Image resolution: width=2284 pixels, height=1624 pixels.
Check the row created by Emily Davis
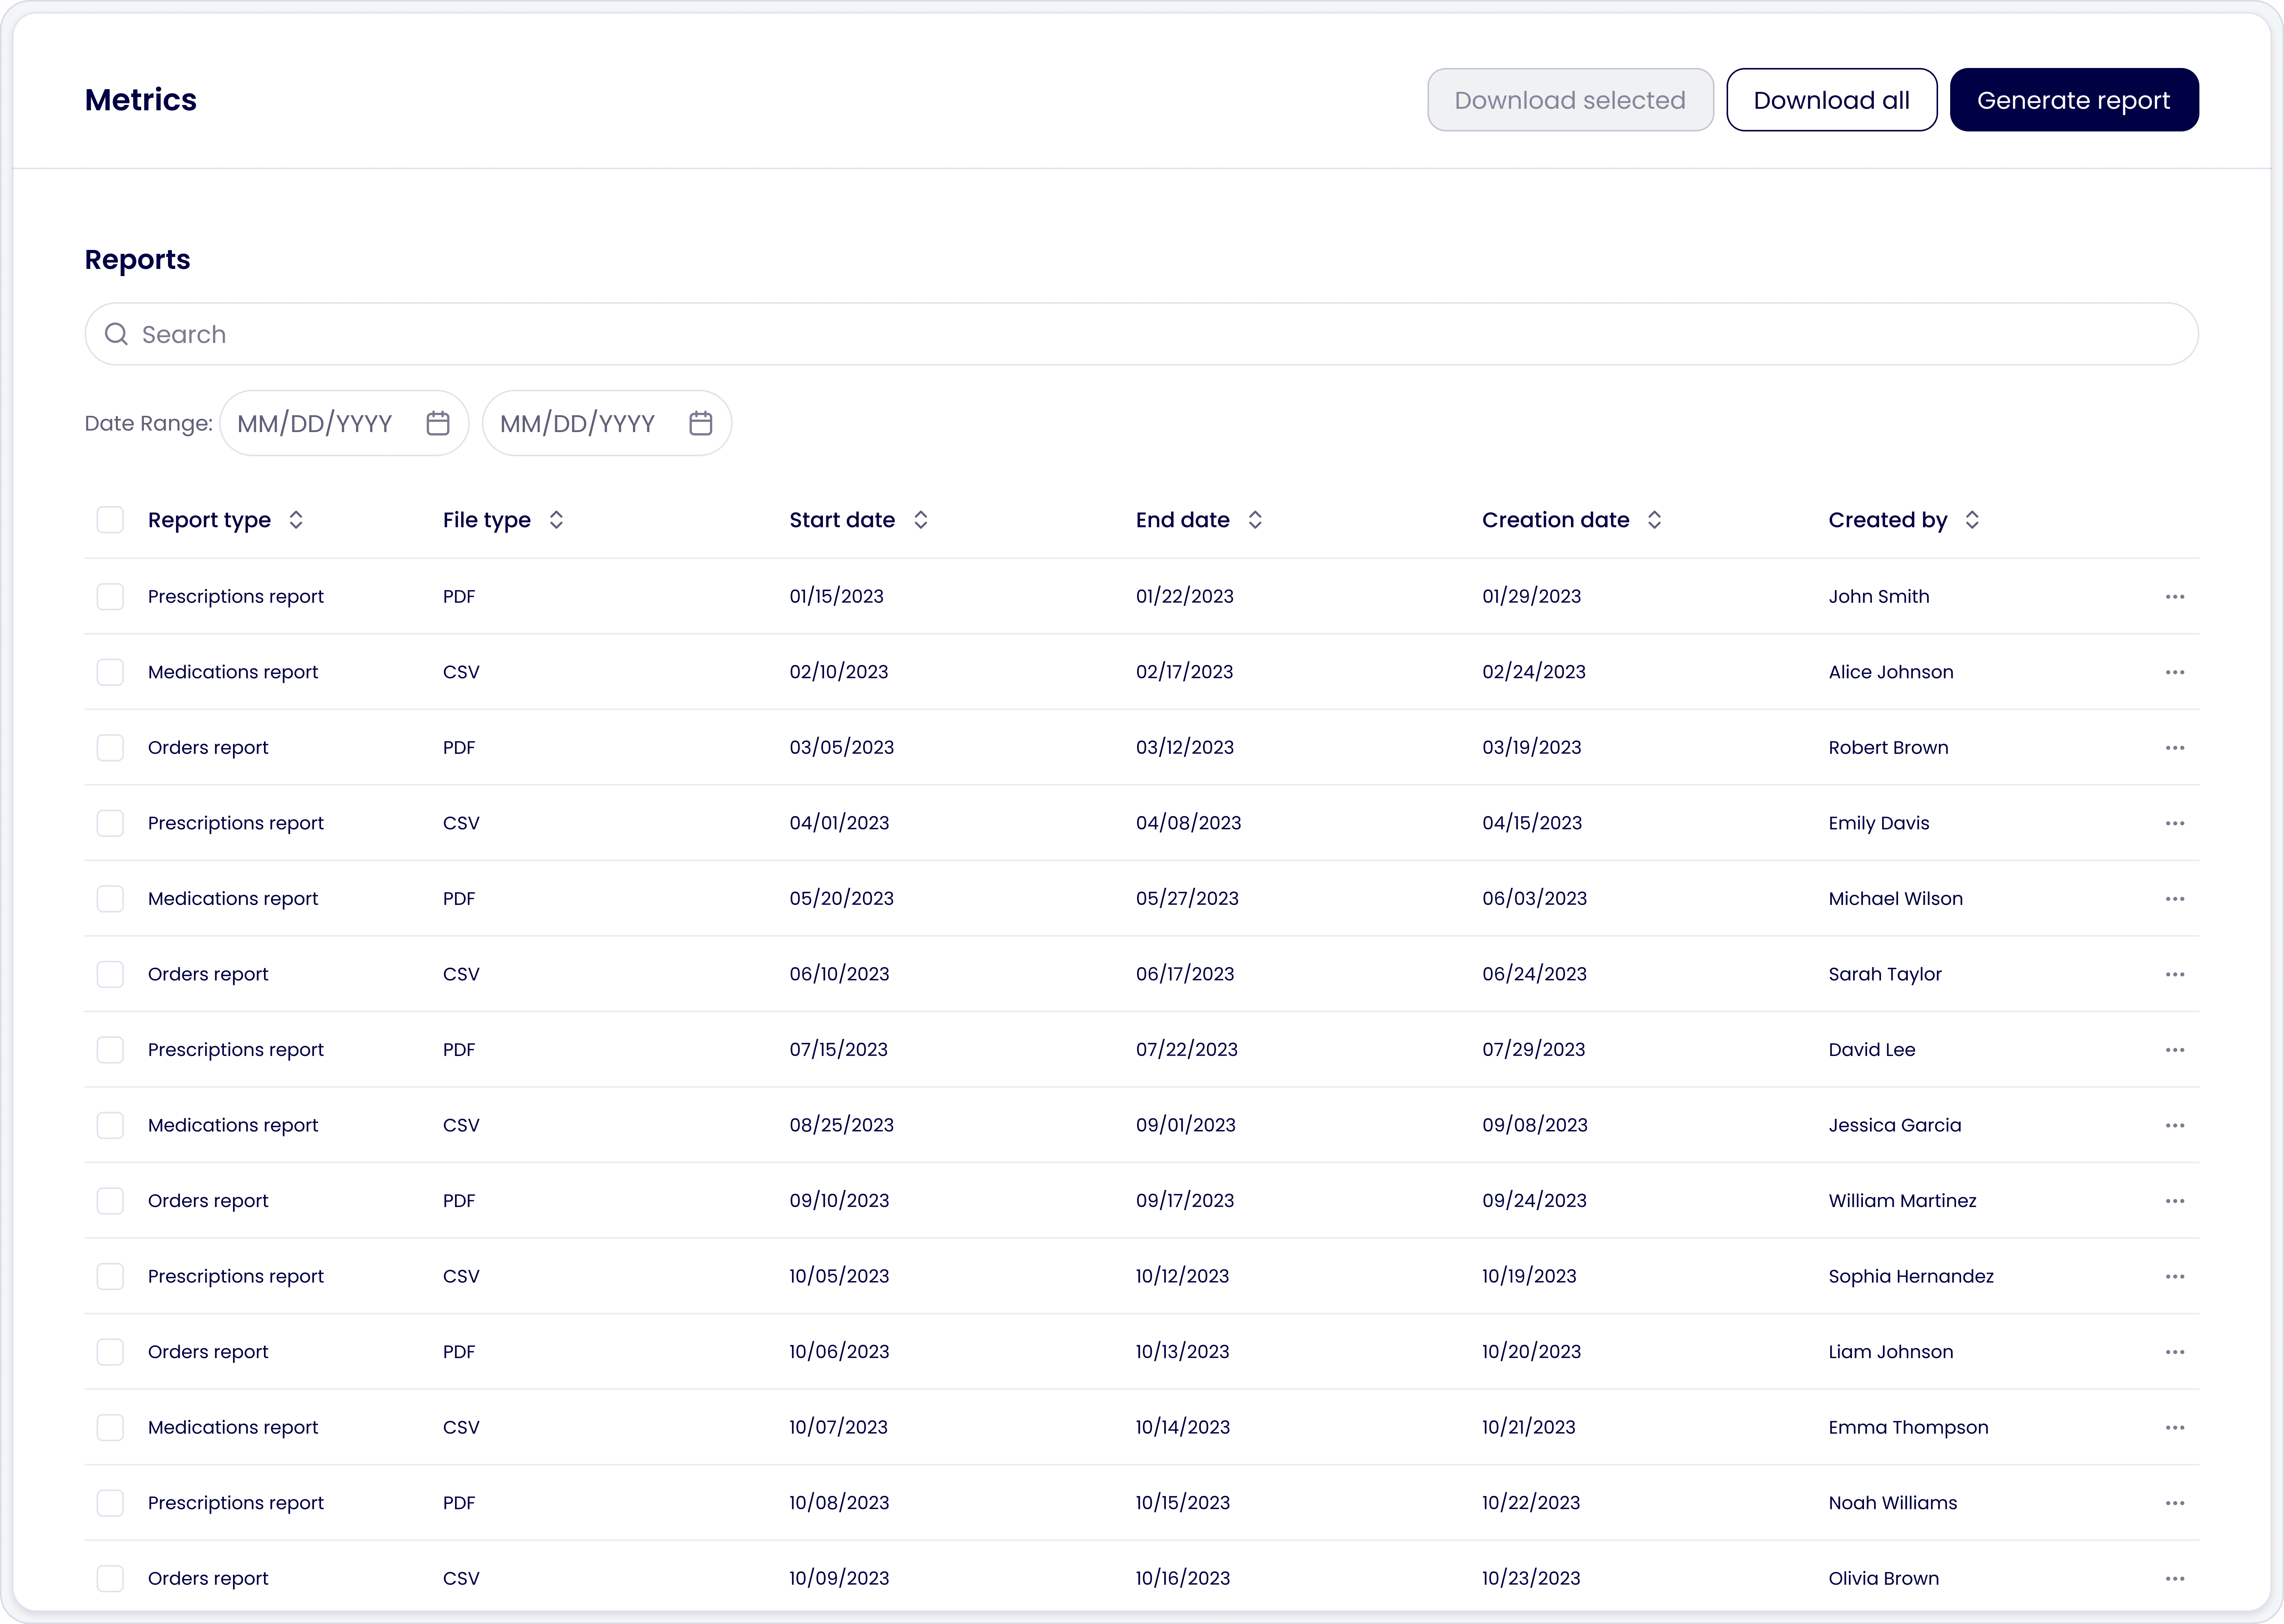[x=110, y=823]
